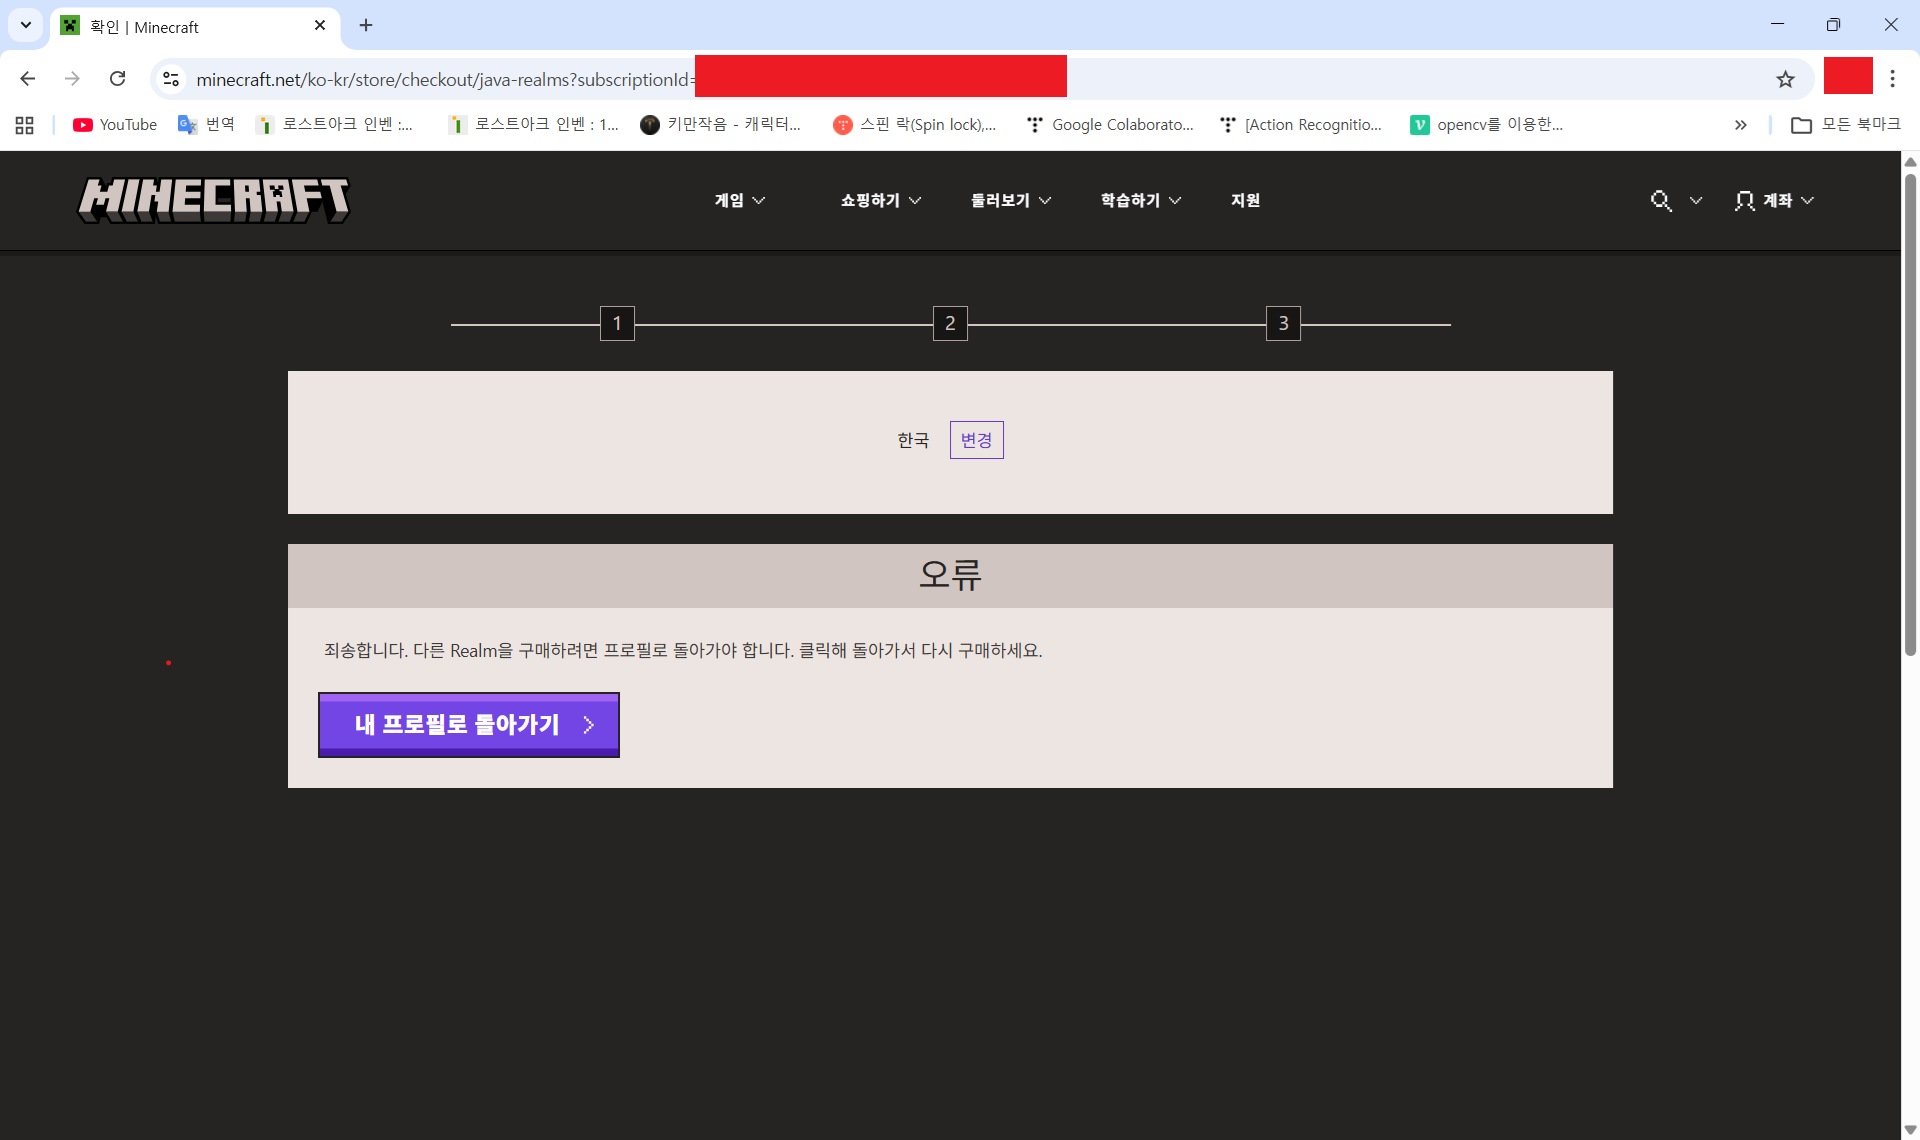The height and width of the screenshot is (1140, 1920).
Task: Select the 확인 | Minecraft tab
Action: pyautogui.click(x=195, y=26)
